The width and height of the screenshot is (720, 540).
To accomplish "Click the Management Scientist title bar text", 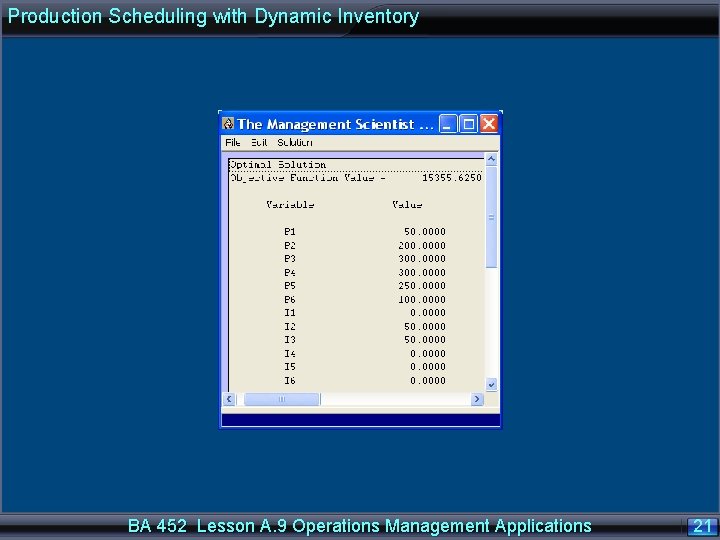I will 335,124.
